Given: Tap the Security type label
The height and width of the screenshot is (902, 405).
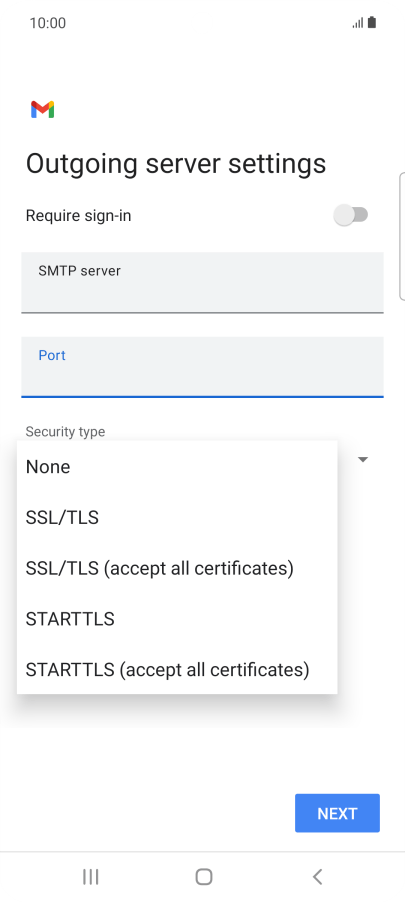Looking at the screenshot, I should 65,431.
